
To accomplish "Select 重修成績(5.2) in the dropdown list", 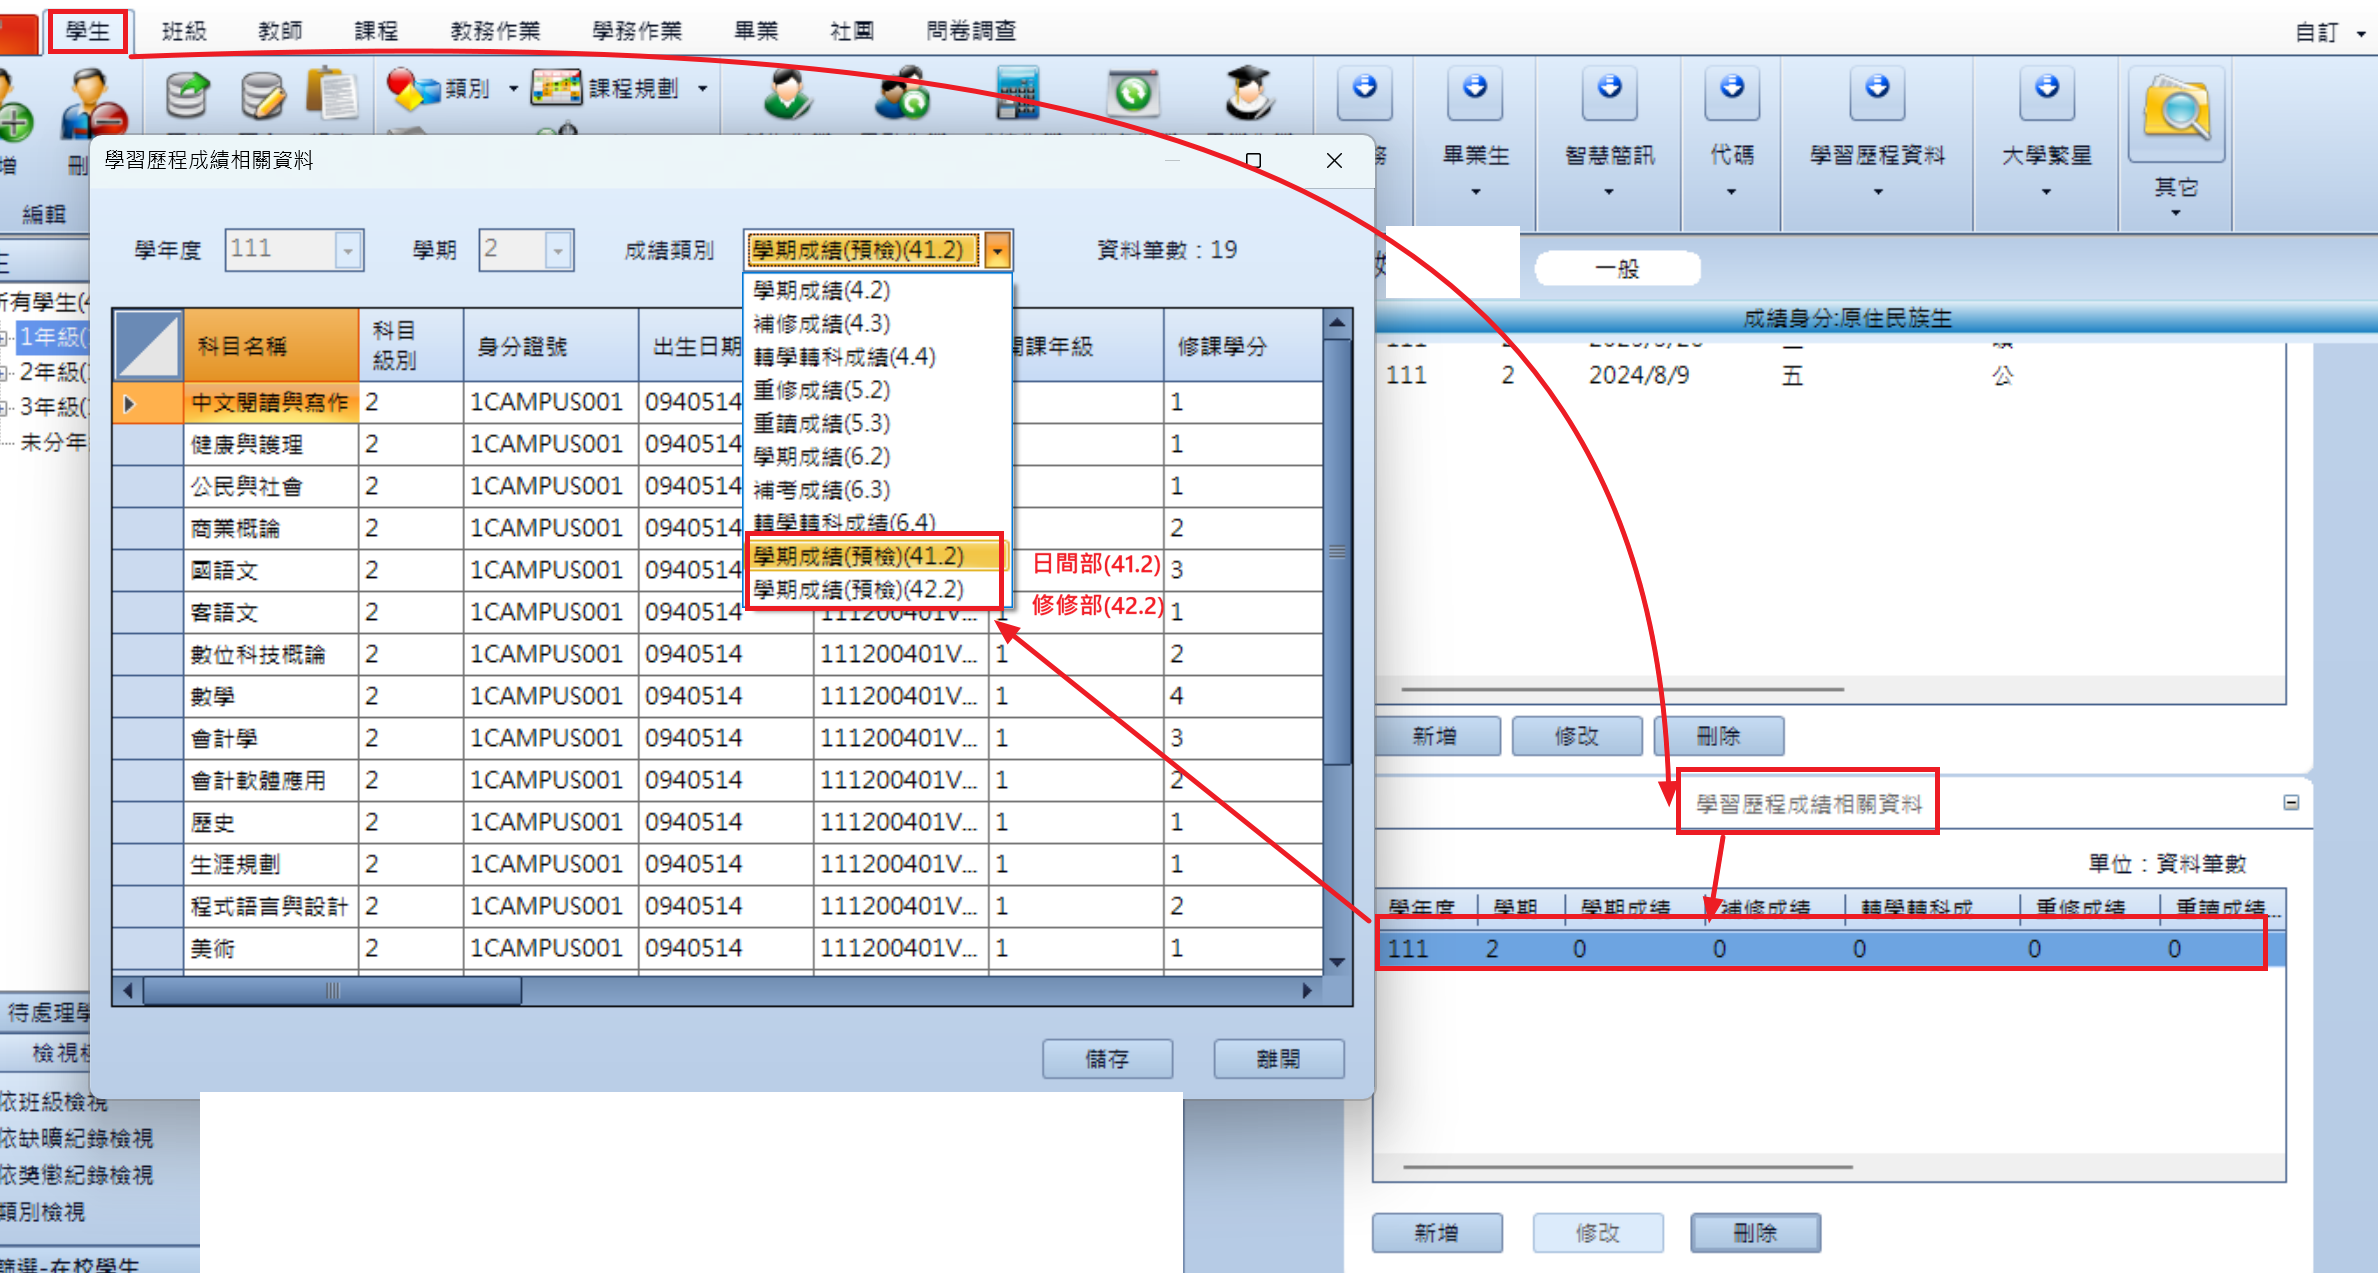I will [x=878, y=390].
